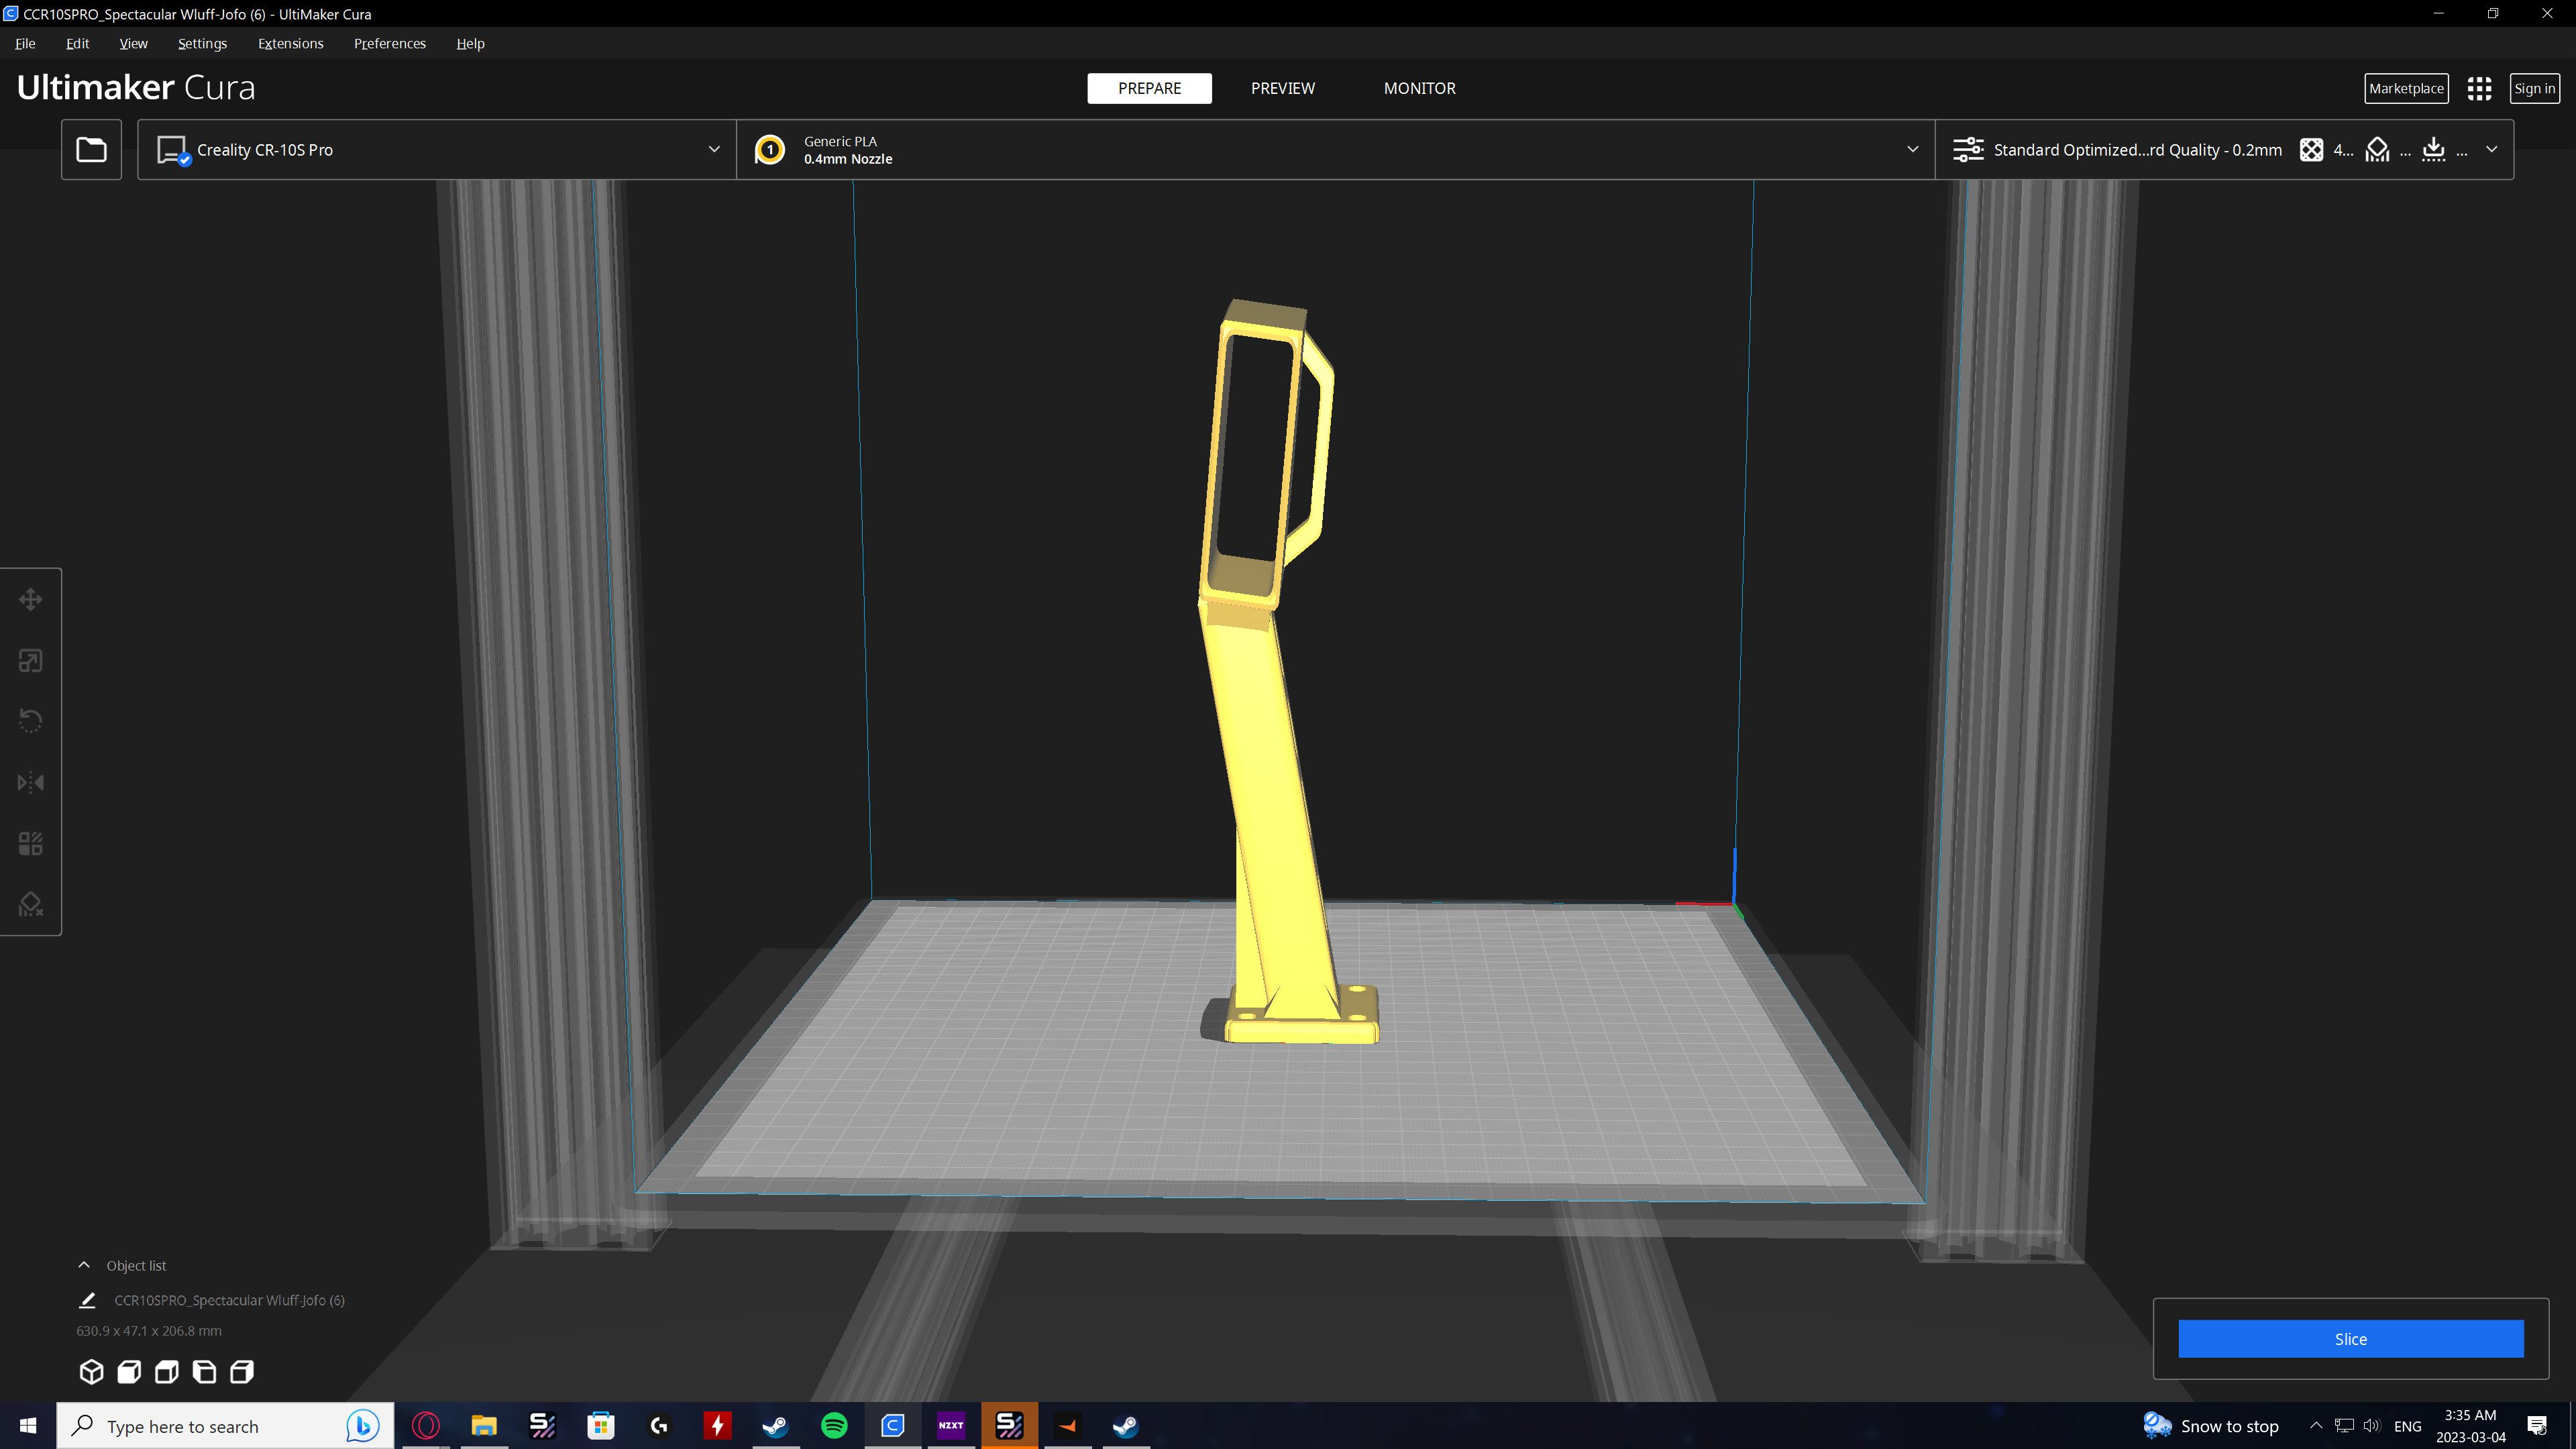Switch to the MONITOR stage
Viewport: 2576px width, 1449px height.
[1419, 88]
